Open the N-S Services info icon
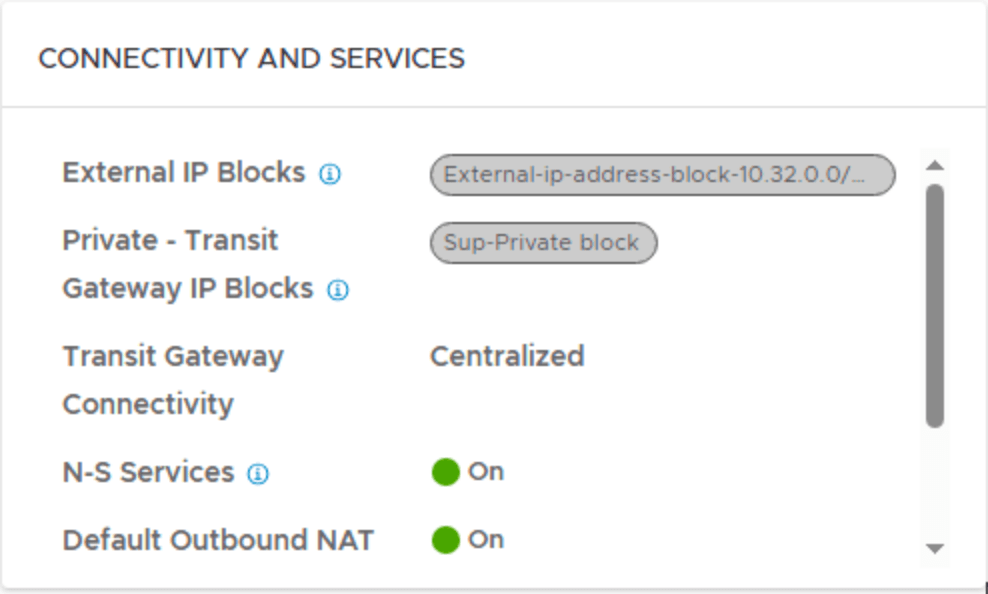Viewport: 988px width, 594px height. (258, 474)
